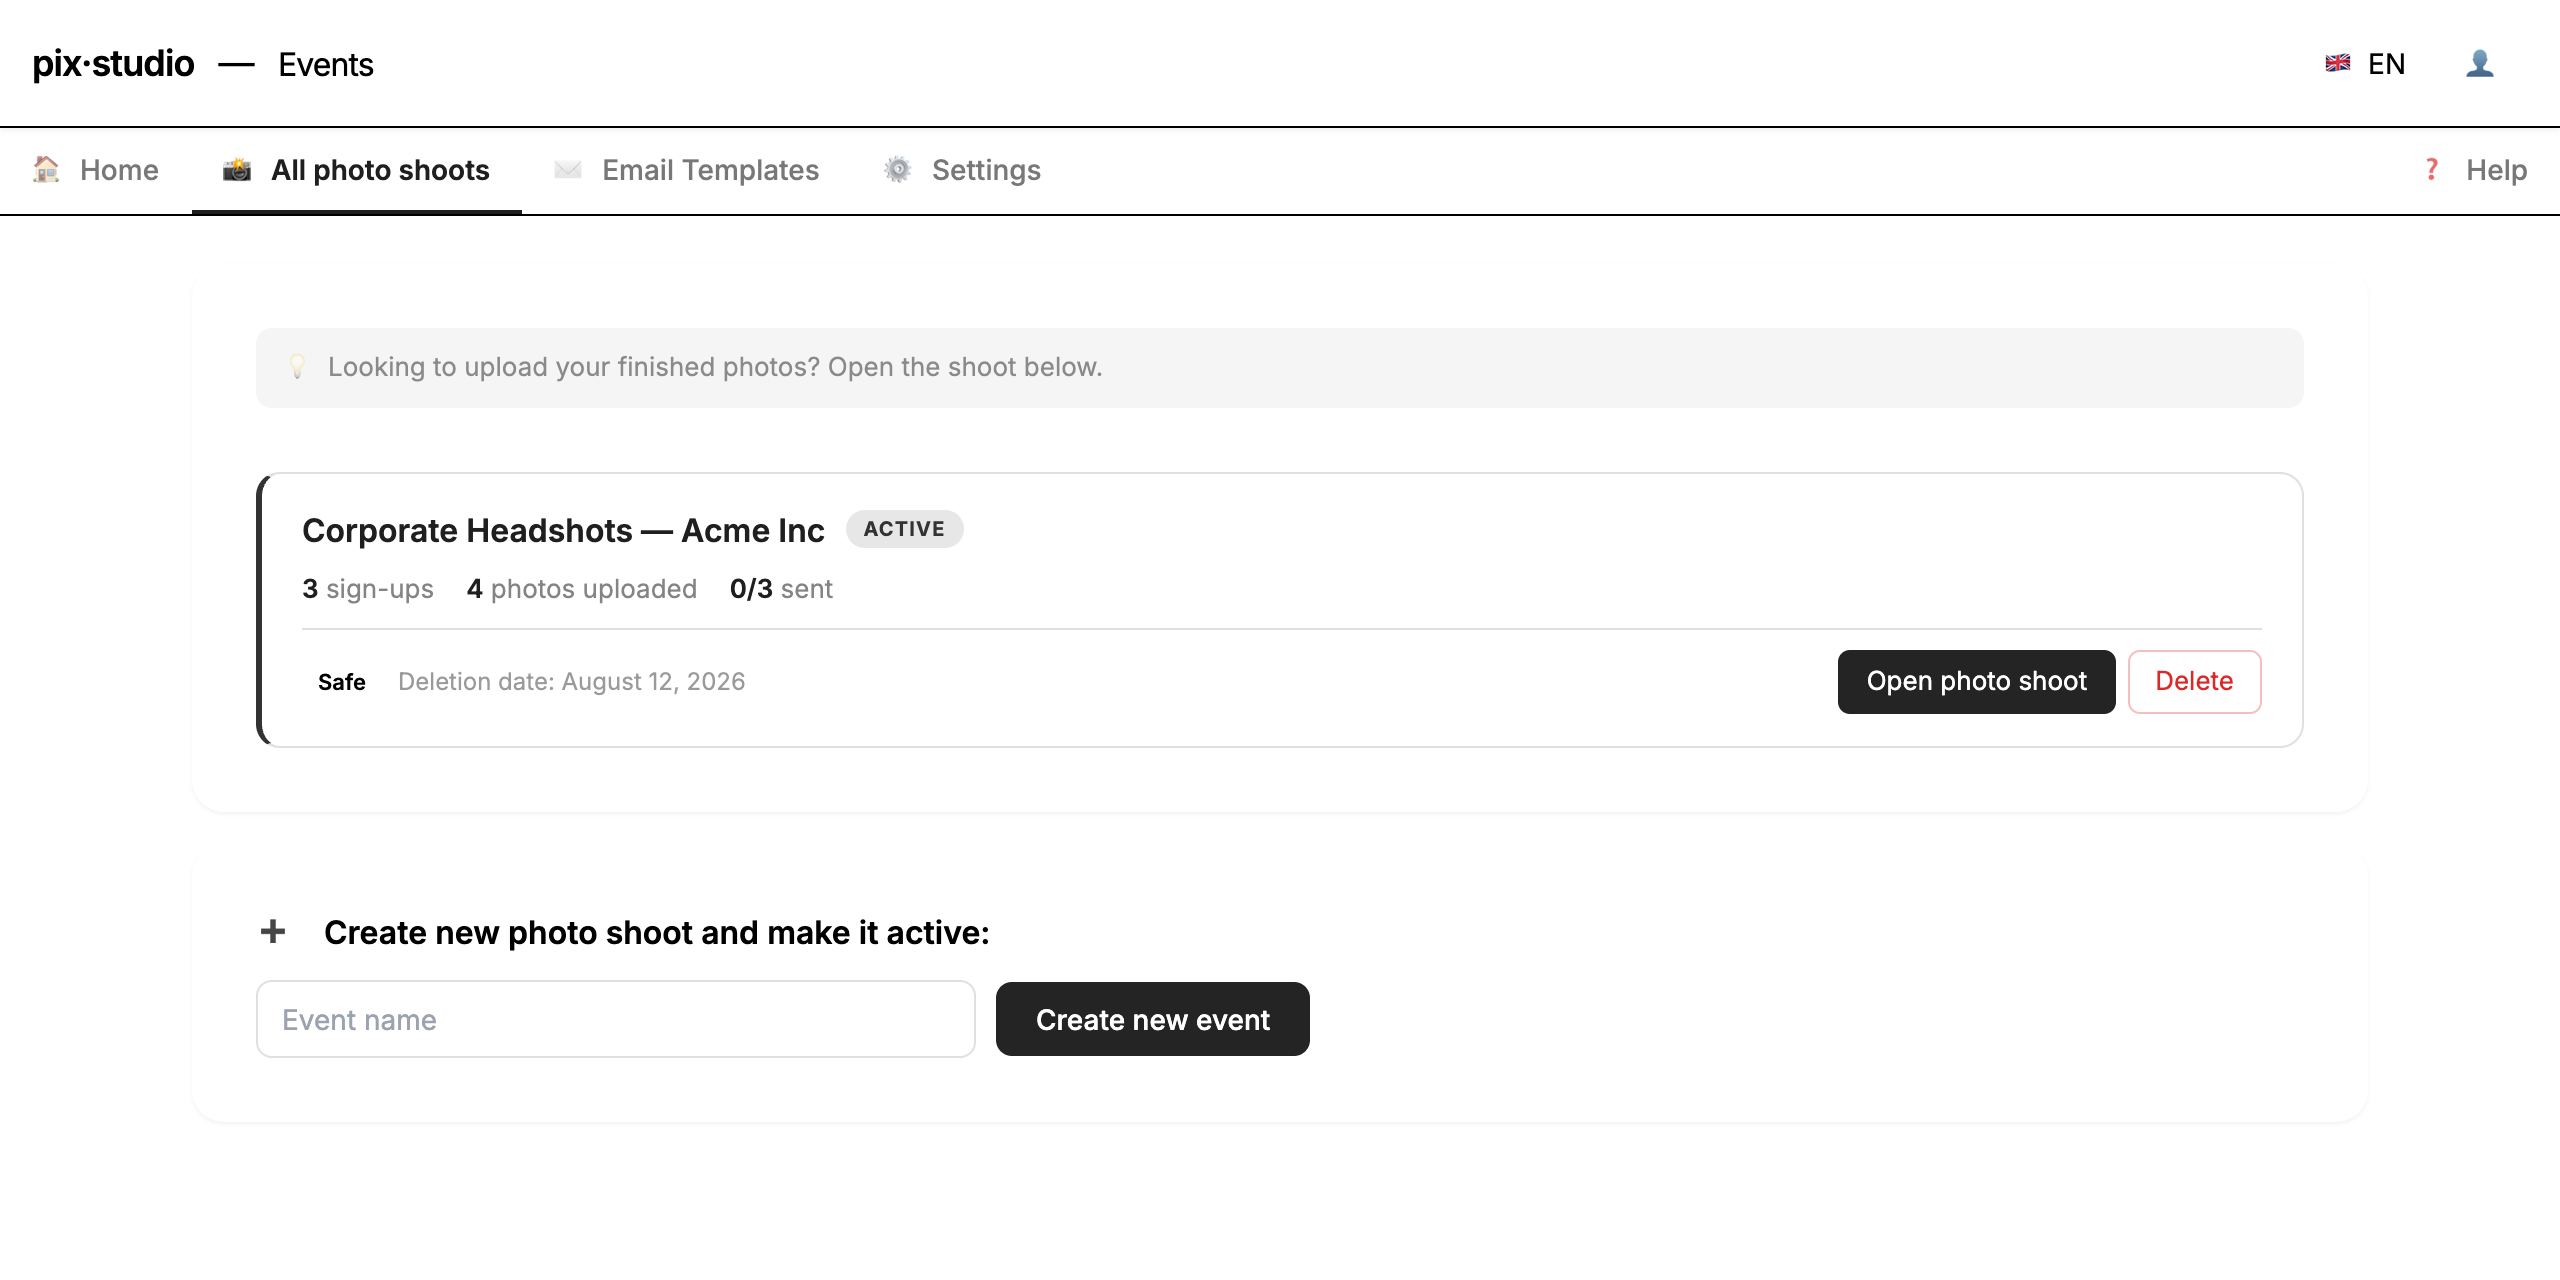Click the camera icon for All photo shoots

[x=237, y=170]
